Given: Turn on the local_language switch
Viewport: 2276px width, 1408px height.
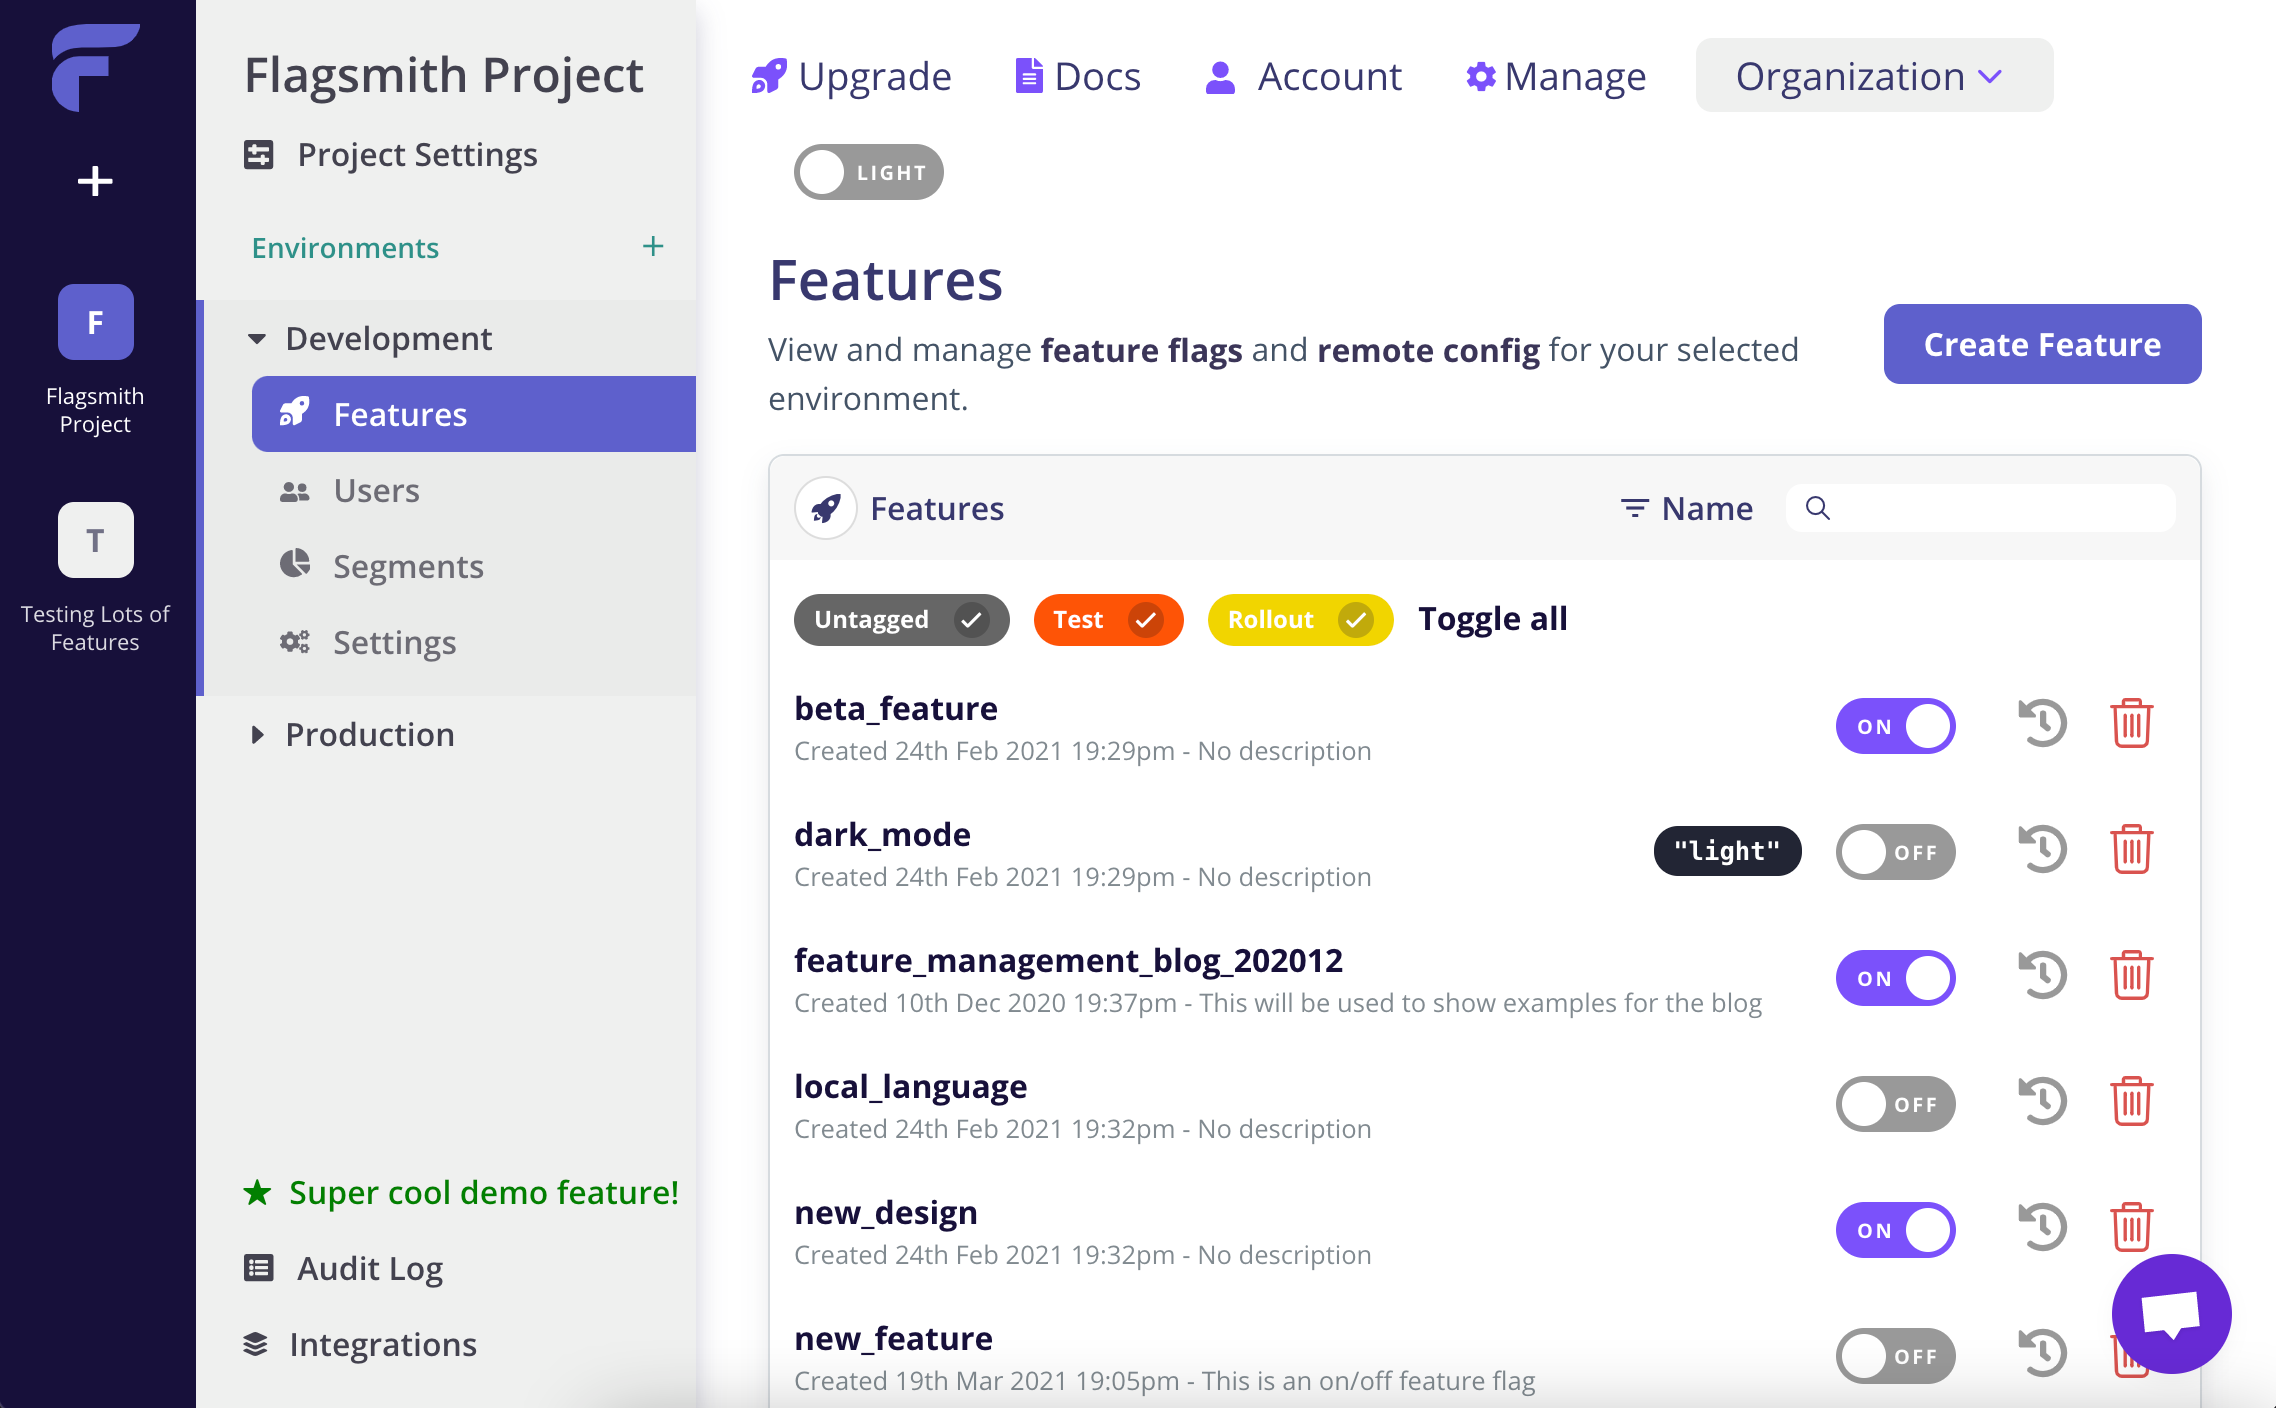Looking at the screenshot, I should click(1895, 1104).
